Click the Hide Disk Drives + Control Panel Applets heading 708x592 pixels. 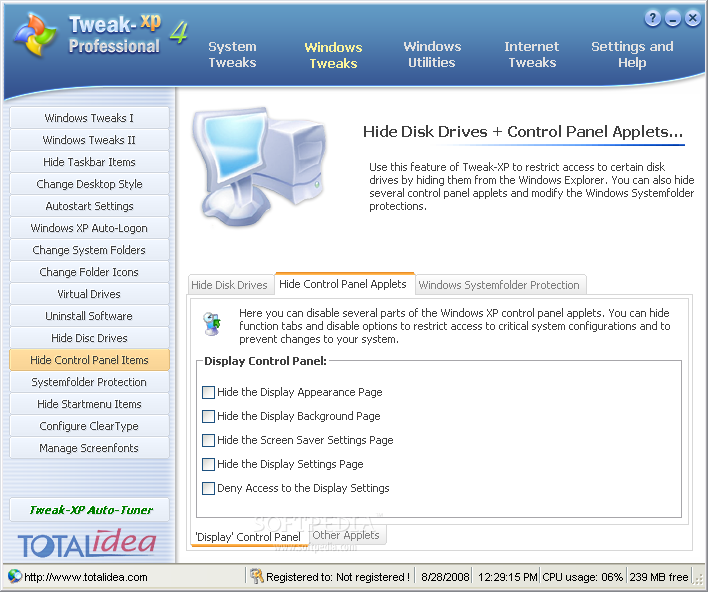[x=523, y=132]
